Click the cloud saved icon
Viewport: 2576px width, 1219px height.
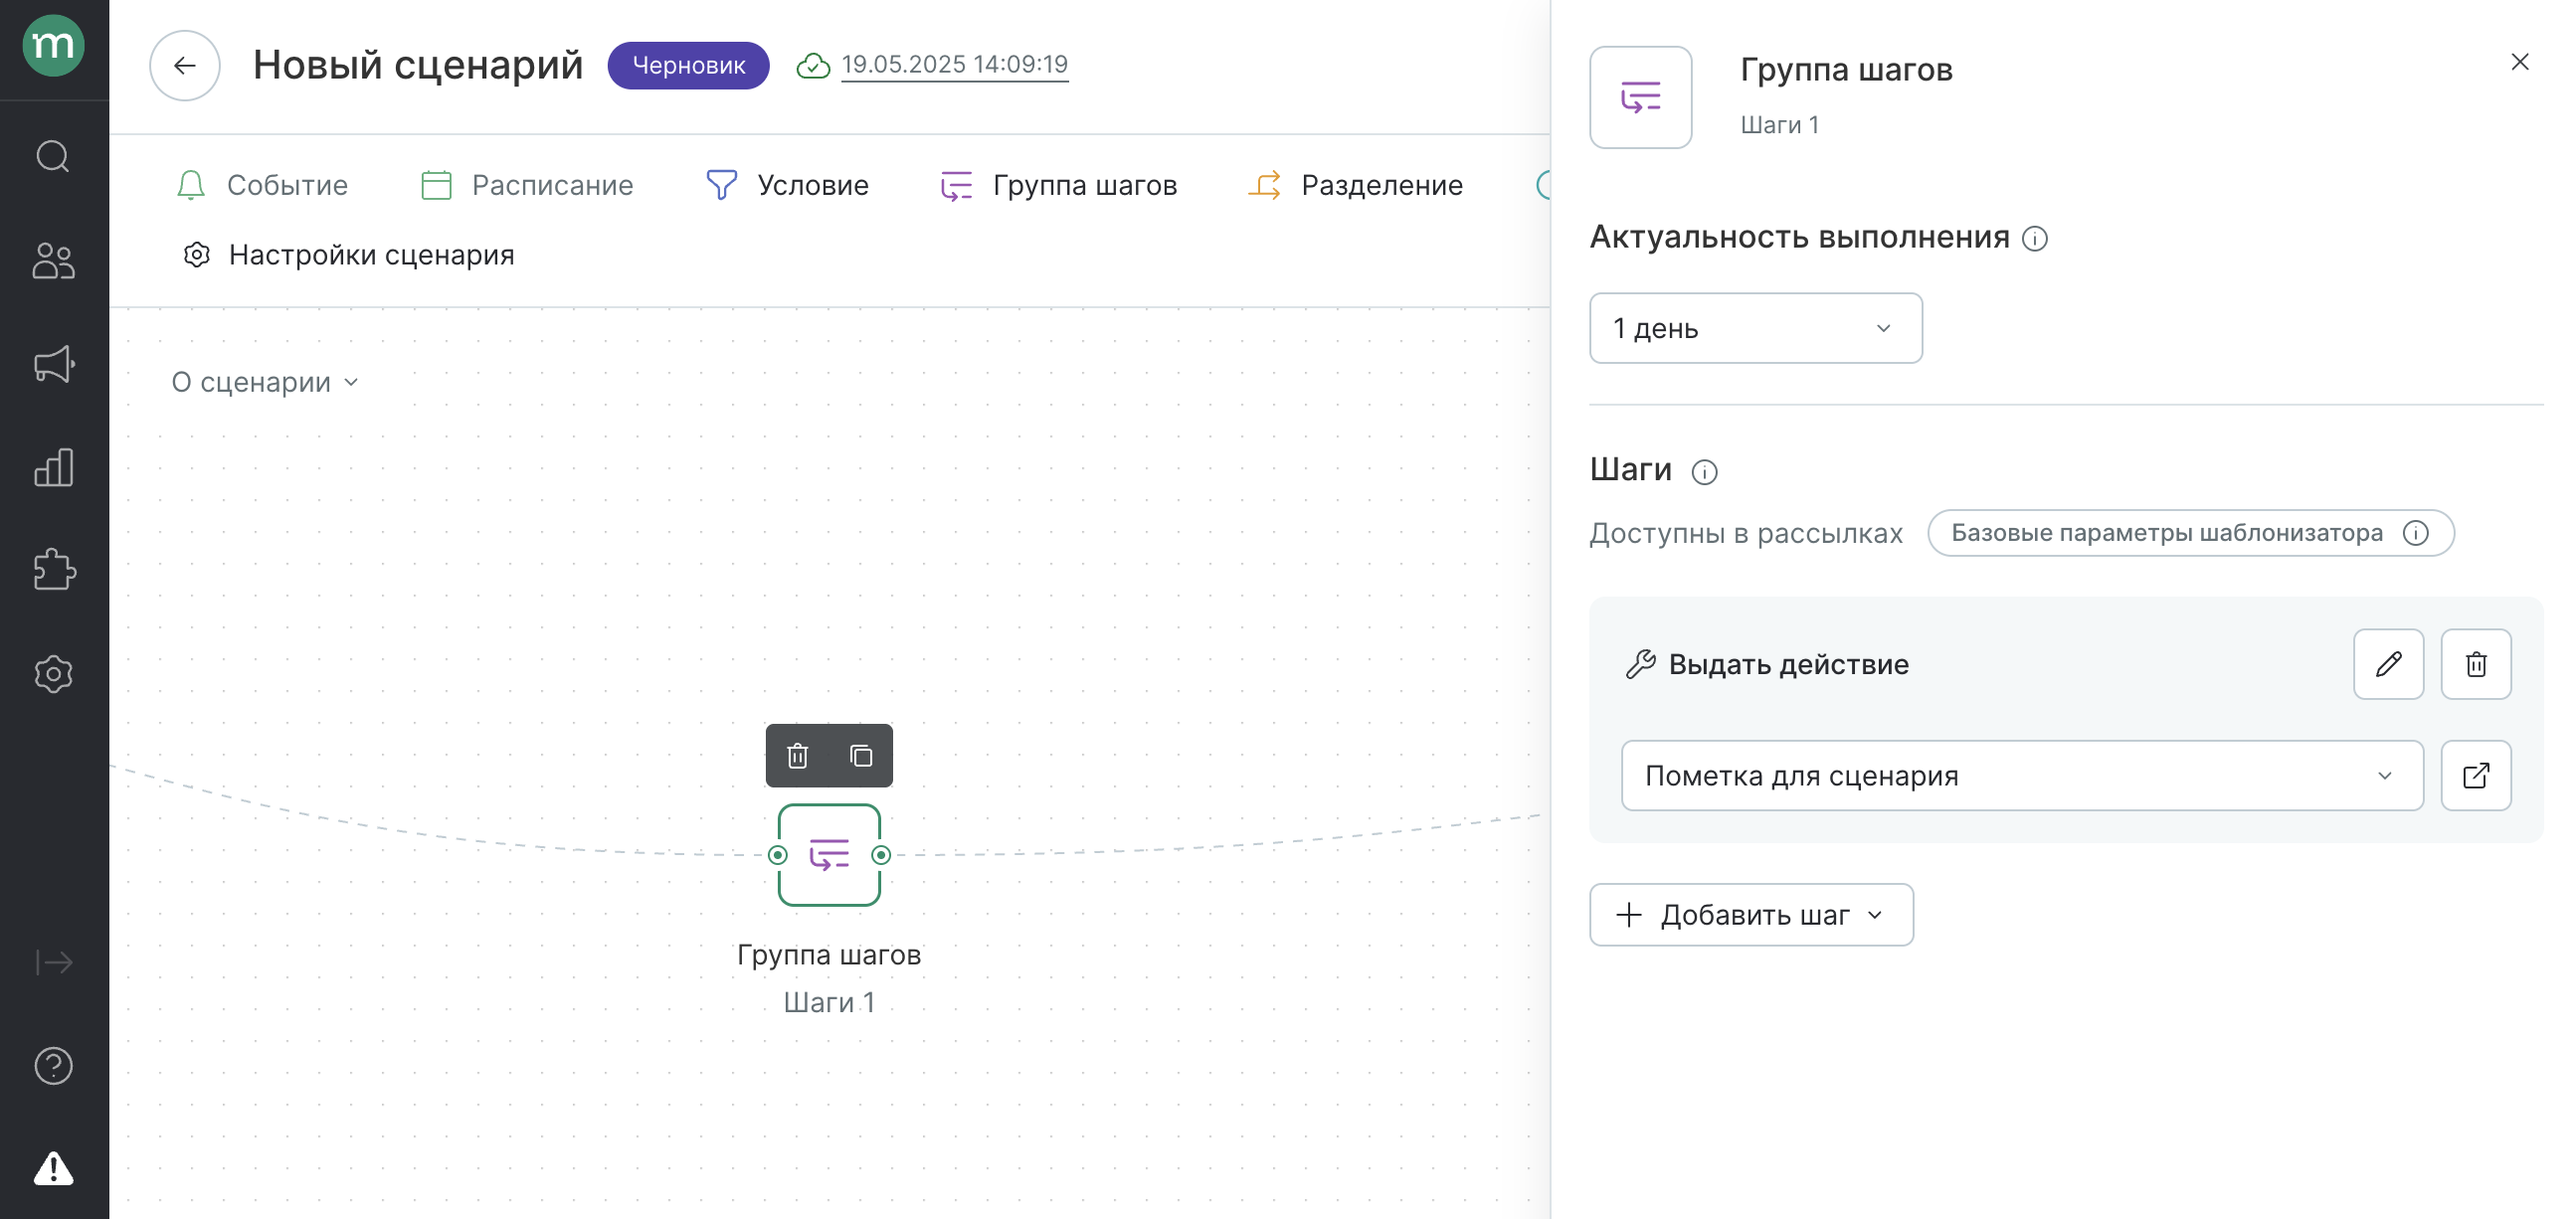(813, 66)
